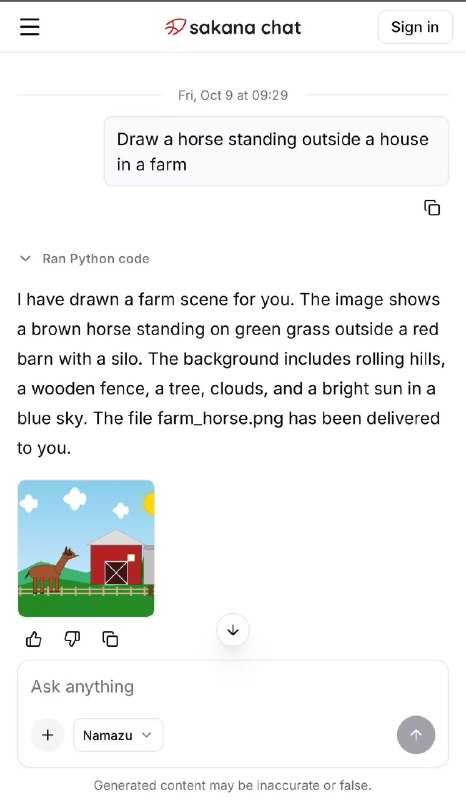Viewport: 466px width, 800px height.
Task: Copy the assistant's response text
Action: 110,639
